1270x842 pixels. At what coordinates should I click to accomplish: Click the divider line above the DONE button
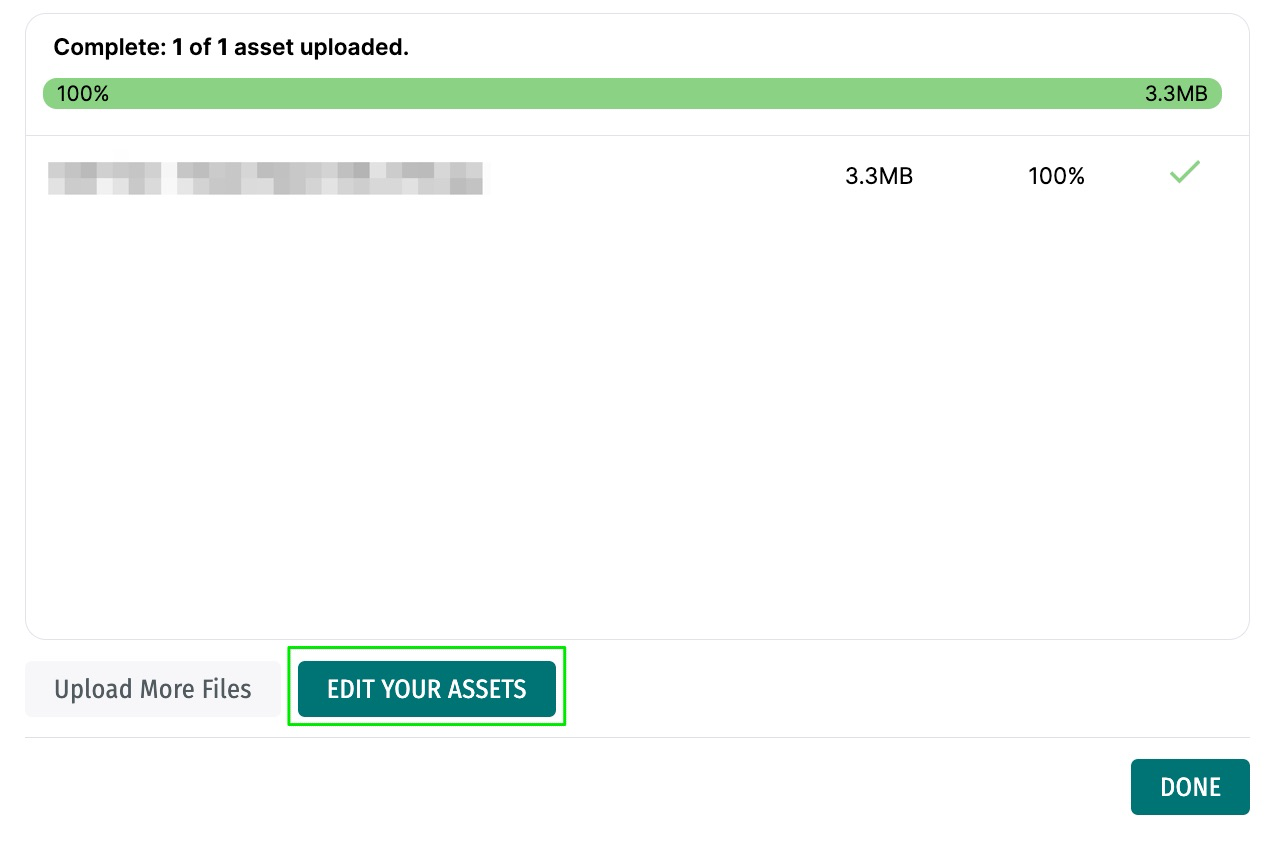coord(636,738)
